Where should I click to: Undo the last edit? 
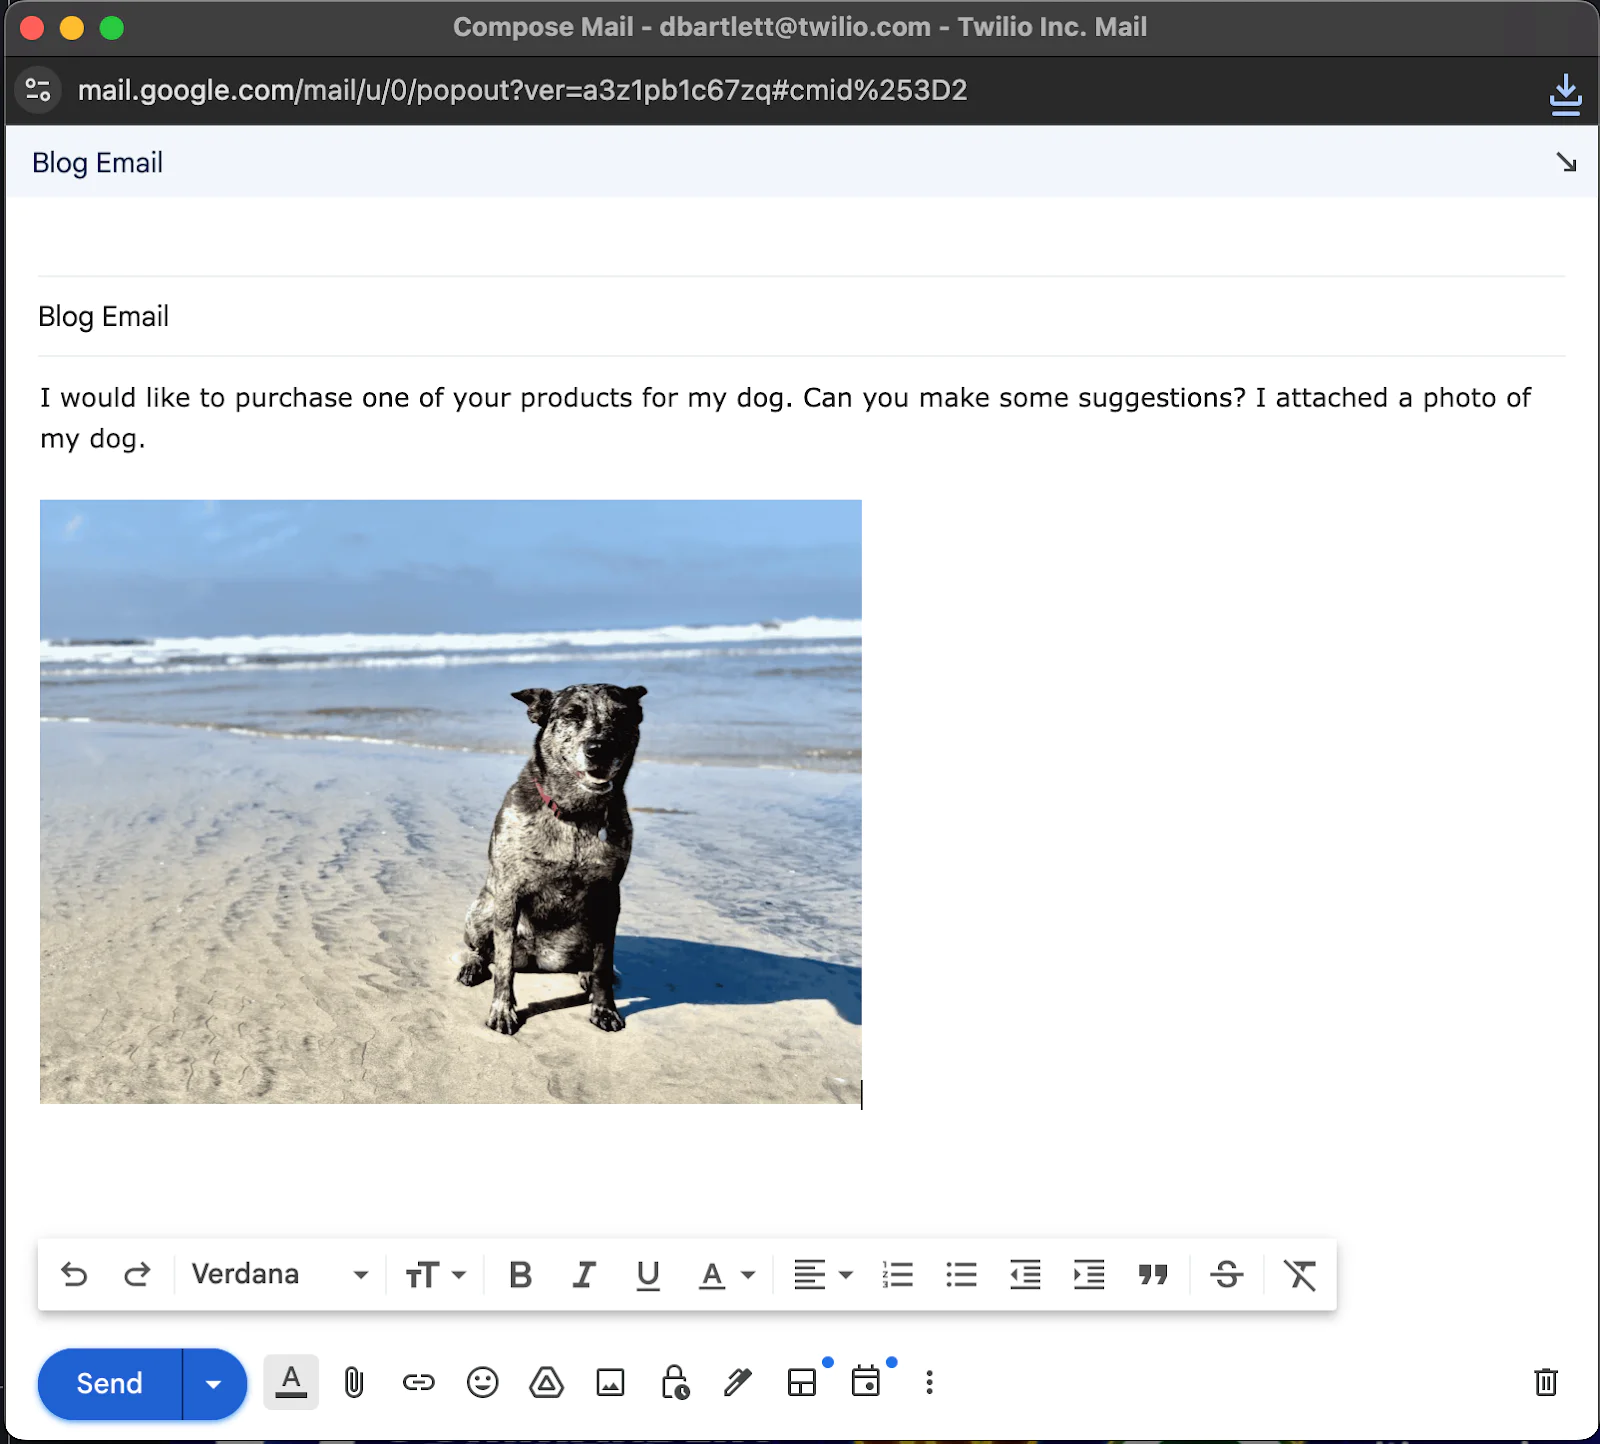75,1274
